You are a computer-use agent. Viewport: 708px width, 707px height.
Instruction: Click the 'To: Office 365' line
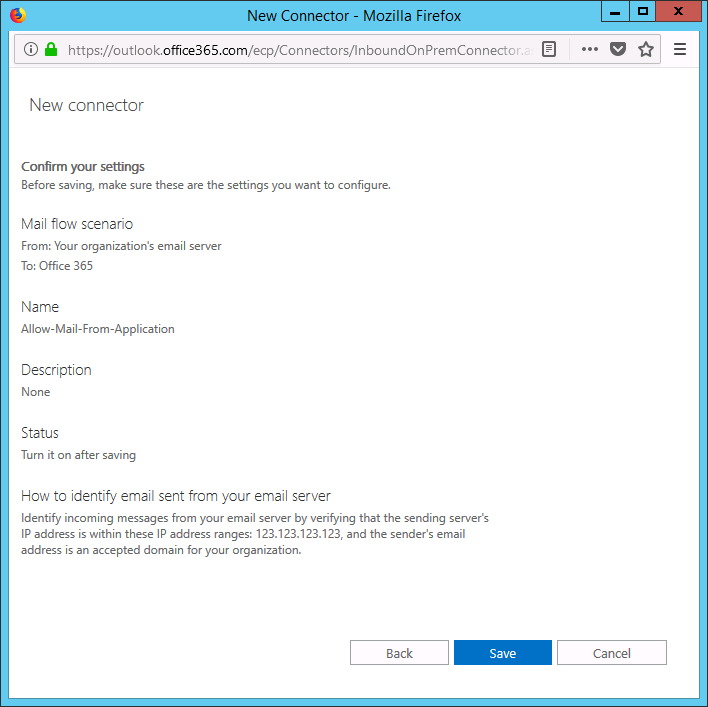(x=56, y=265)
